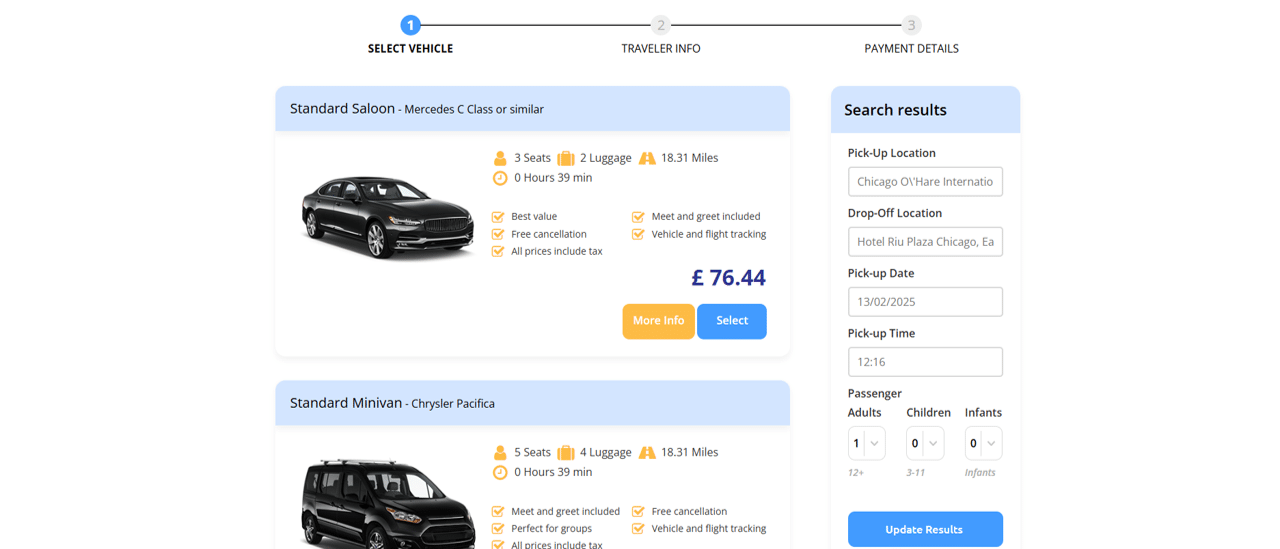Click the luggage icon in Standard Saloon card
The image size is (1280, 549).
(x=566, y=158)
